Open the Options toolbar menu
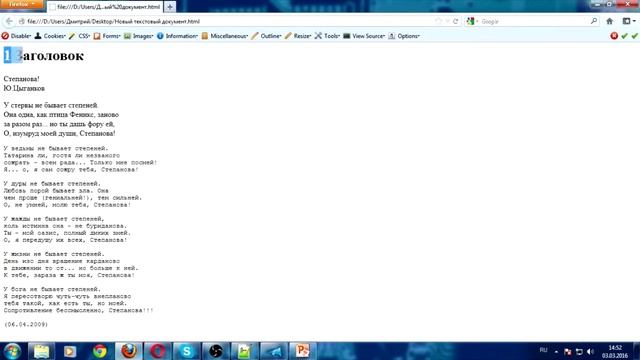This screenshot has width=640, height=360. point(404,36)
